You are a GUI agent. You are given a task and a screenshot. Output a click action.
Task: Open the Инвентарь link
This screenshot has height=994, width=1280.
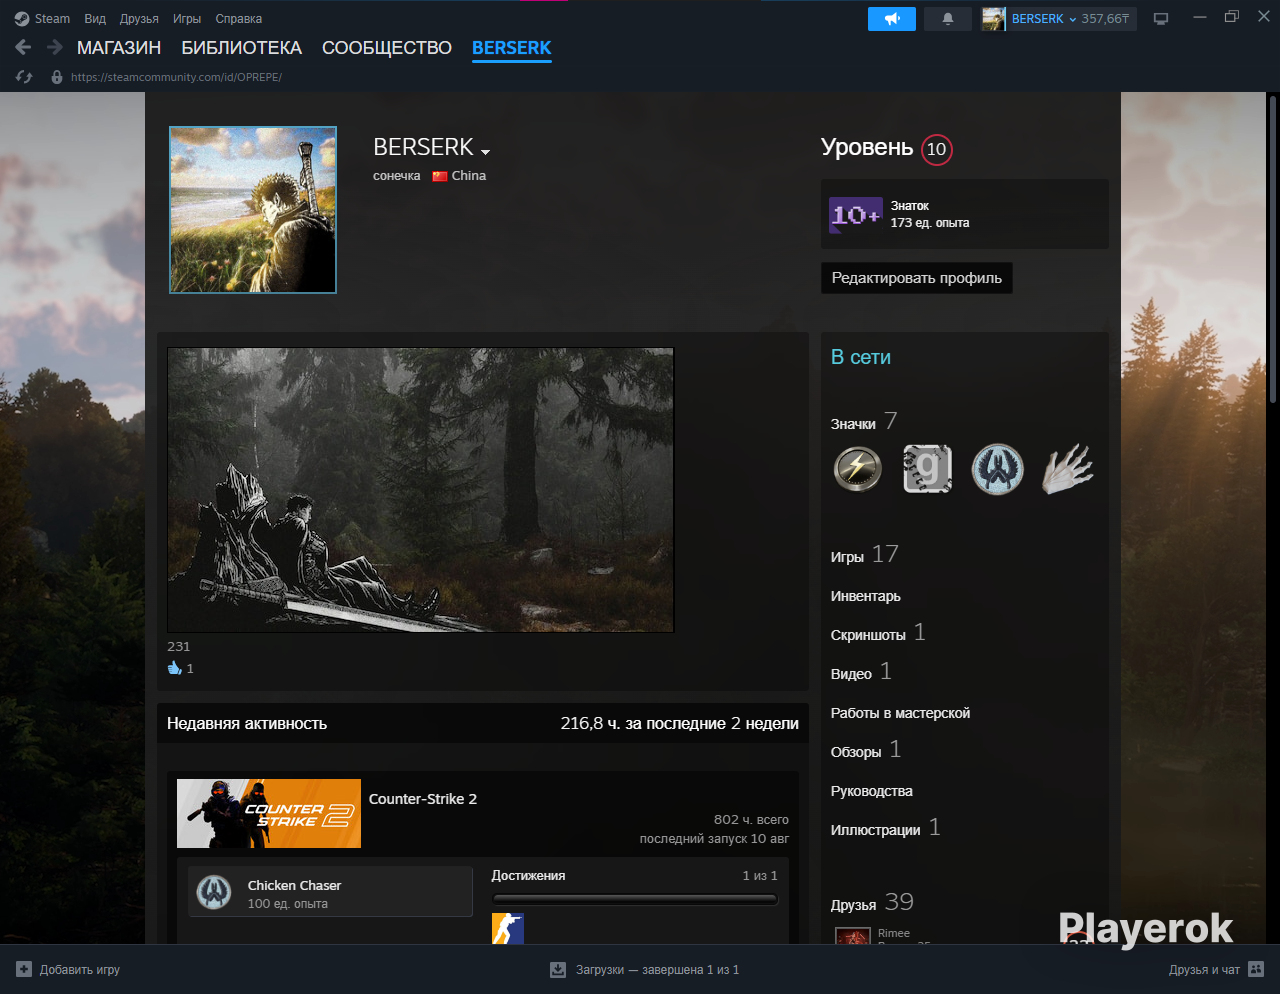point(866,596)
